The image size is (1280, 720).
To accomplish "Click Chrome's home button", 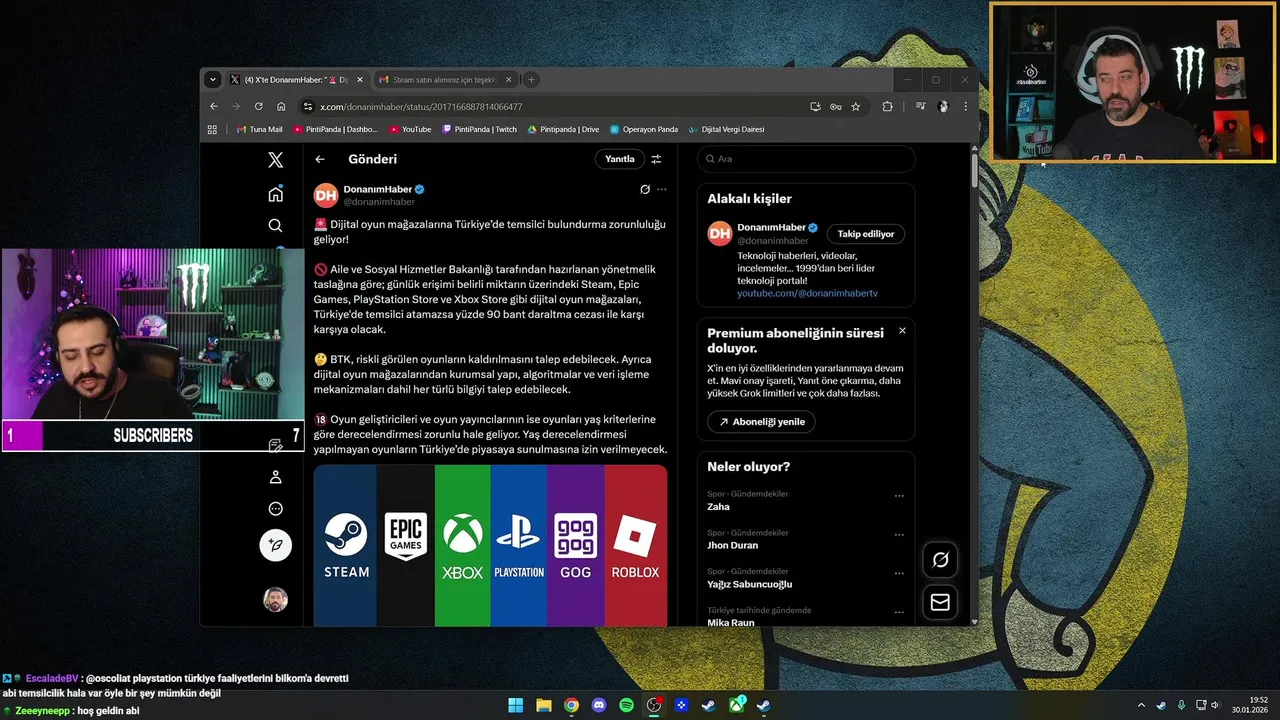I will point(281,106).
